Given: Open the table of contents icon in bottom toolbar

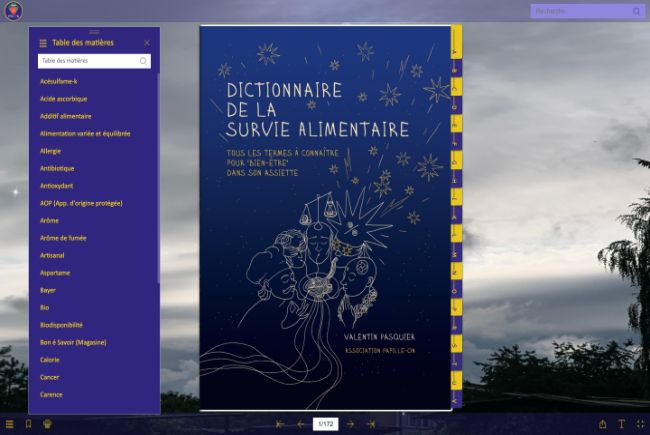Looking at the screenshot, I should (10, 424).
